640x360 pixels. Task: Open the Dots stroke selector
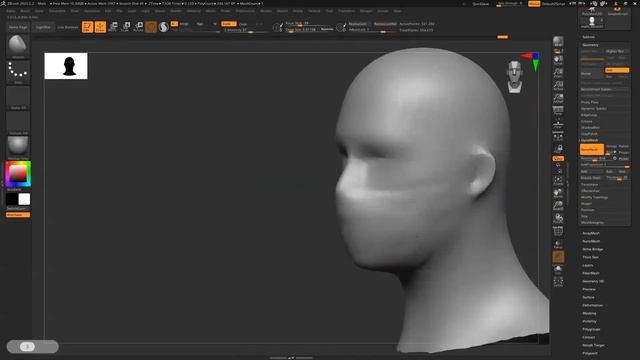pyautogui.click(x=18, y=72)
